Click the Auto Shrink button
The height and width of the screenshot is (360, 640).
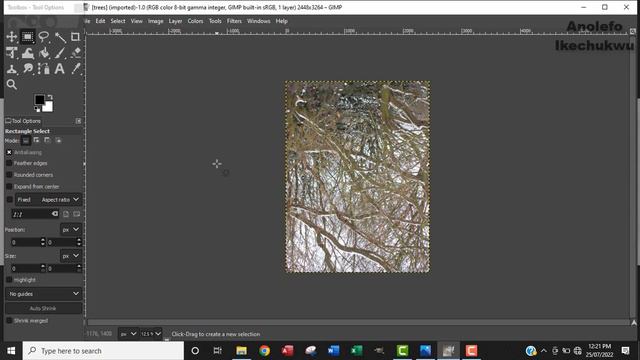click(x=43, y=308)
